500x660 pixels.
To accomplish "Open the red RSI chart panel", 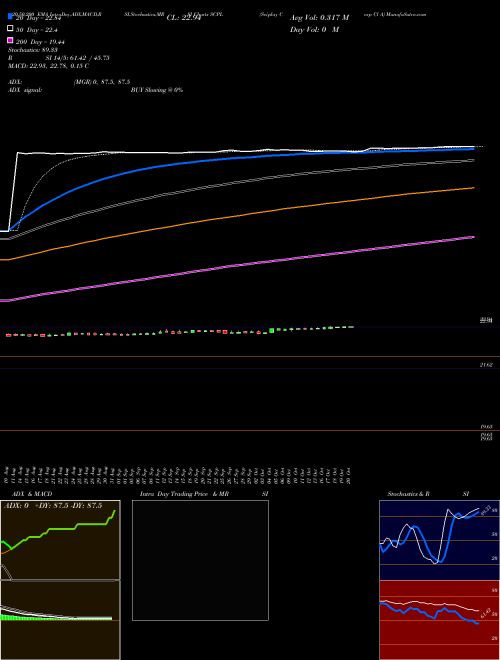I will 439,620.
